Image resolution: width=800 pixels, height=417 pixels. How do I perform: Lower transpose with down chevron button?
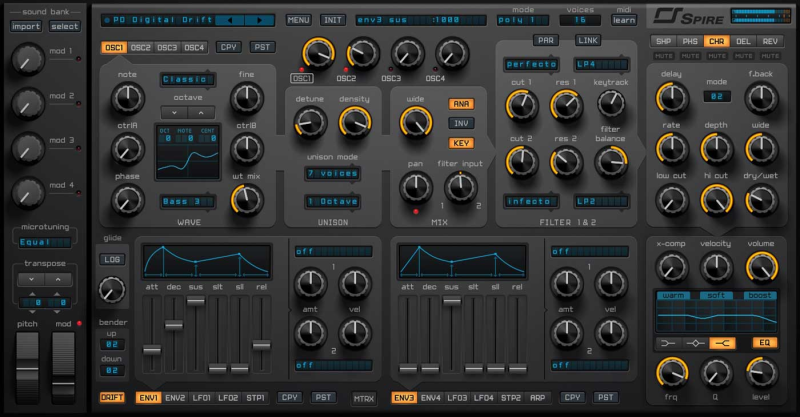point(32,279)
